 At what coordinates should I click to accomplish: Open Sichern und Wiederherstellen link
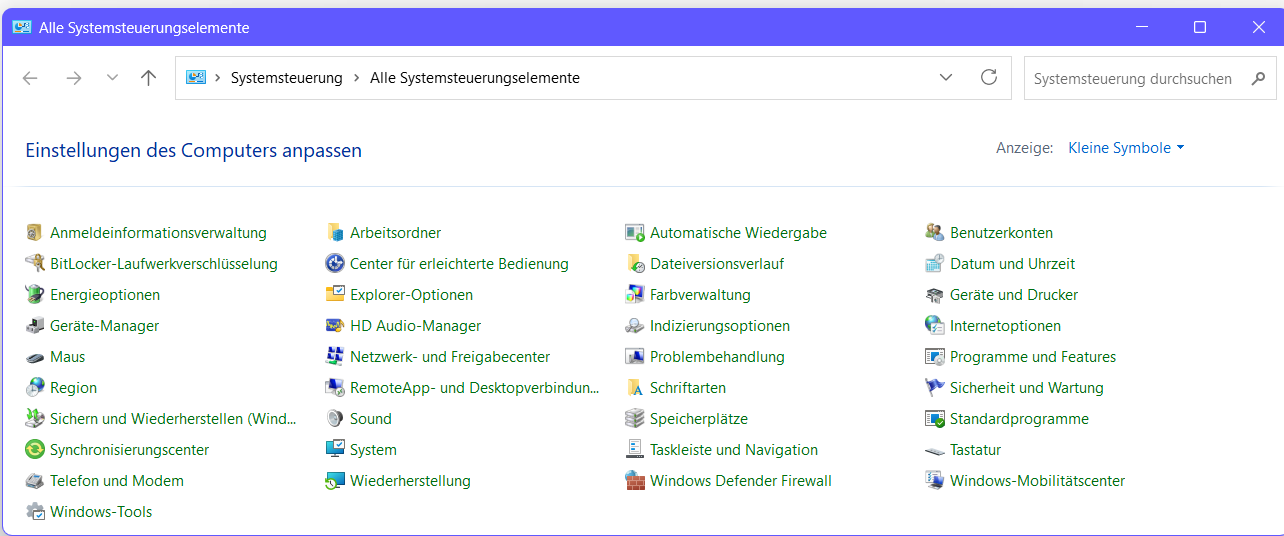(x=173, y=419)
